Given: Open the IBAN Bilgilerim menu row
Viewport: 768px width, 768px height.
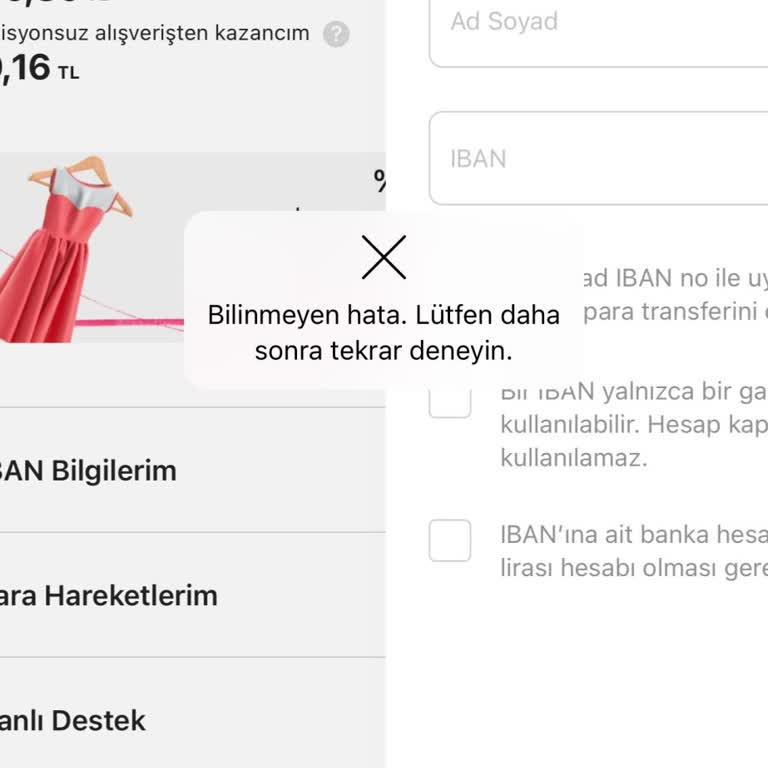Looking at the screenshot, I should (x=192, y=470).
